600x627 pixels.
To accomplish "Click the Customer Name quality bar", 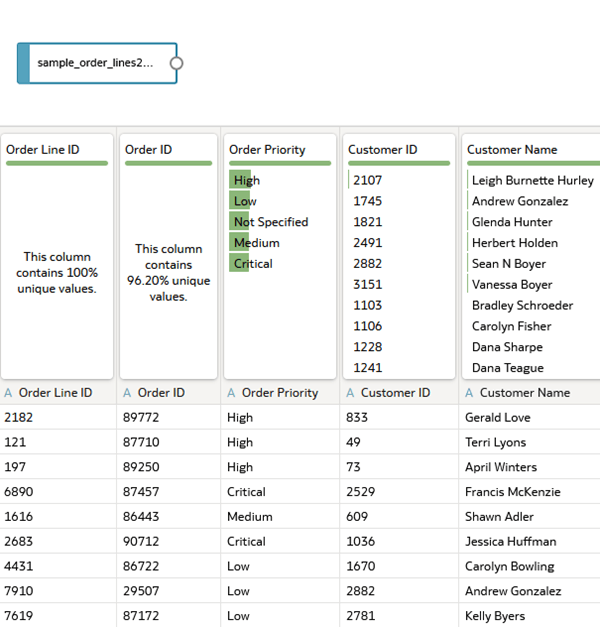I will click(x=533, y=163).
